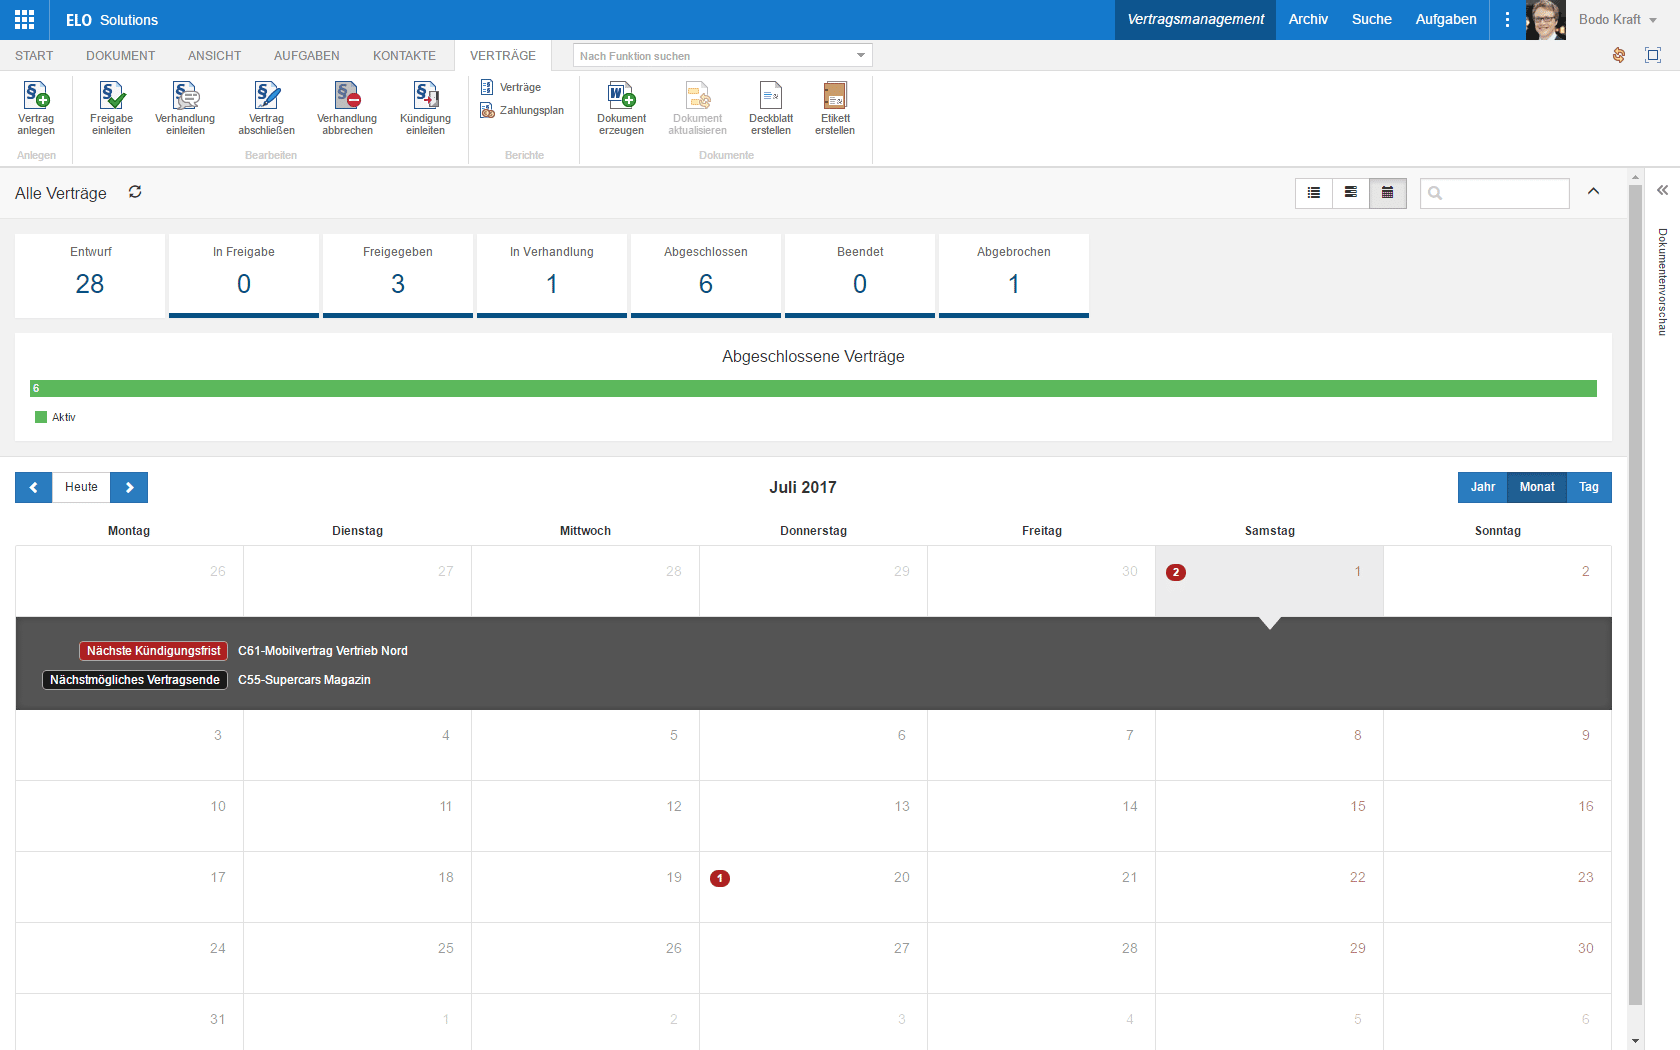Viewport: 1680px width, 1050px height.
Task: Switch to simple list view
Action: click(x=1314, y=193)
